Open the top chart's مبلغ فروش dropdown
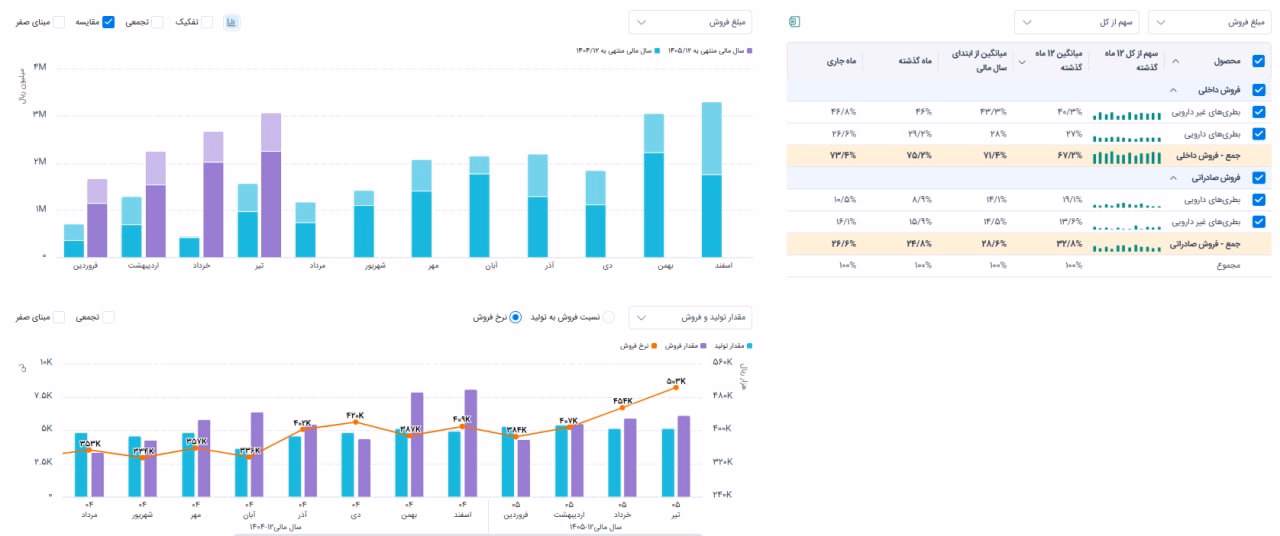Viewport: 1280px width, 536px height. pos(690,22)
